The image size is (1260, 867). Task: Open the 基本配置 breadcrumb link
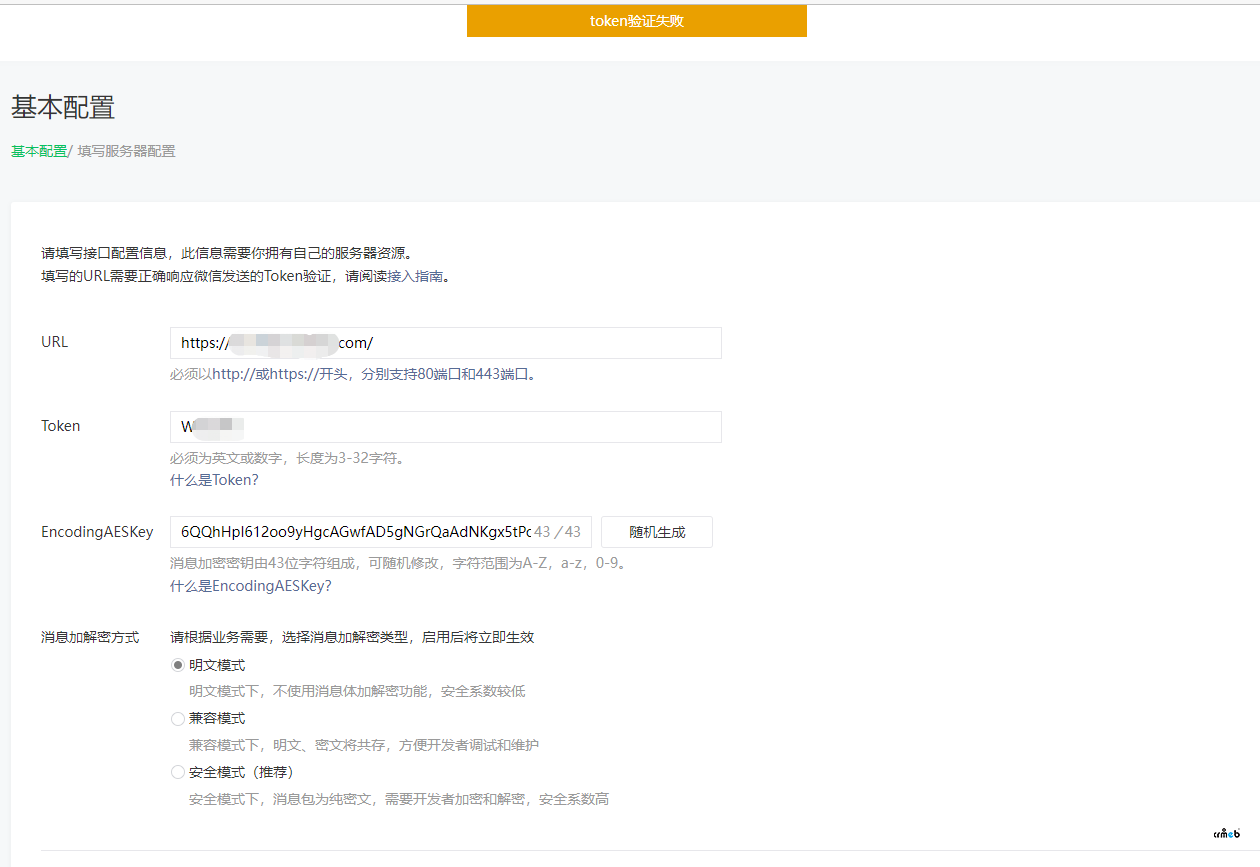pos(39,152)
